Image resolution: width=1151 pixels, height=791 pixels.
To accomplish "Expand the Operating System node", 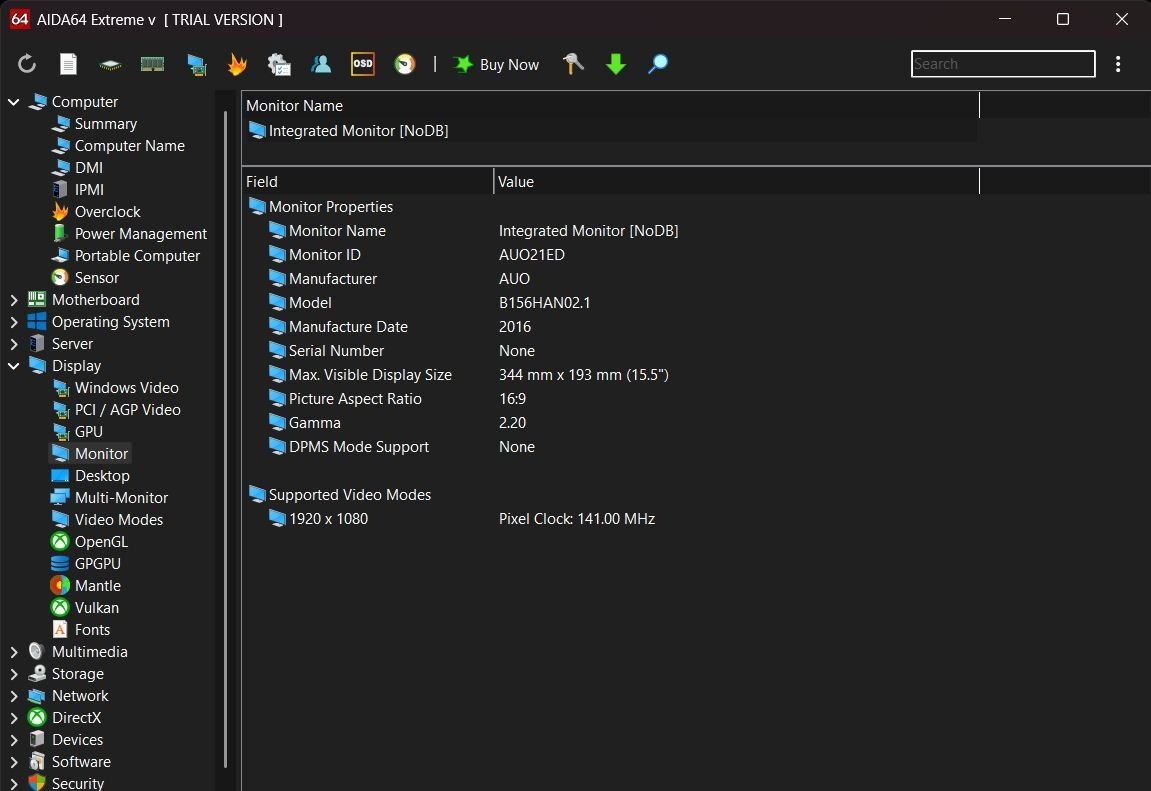I will pos(13,322).
